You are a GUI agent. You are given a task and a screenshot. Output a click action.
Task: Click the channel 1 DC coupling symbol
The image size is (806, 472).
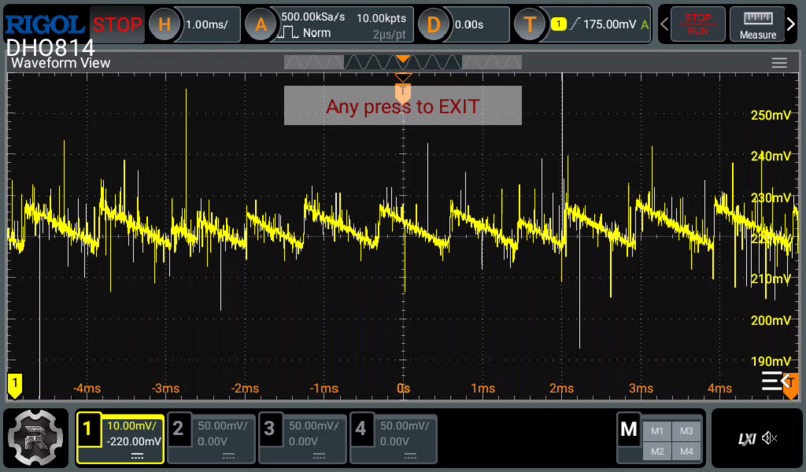(137, 456)
